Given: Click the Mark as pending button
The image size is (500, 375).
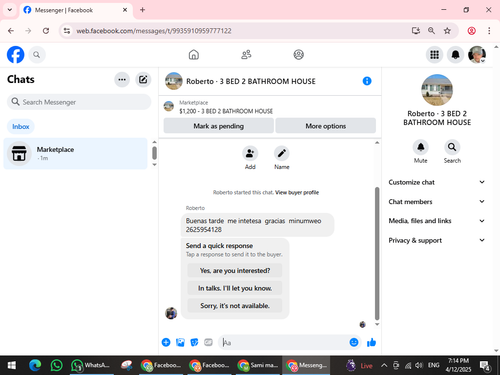Looking at the screenshot, I should (219, 126).
